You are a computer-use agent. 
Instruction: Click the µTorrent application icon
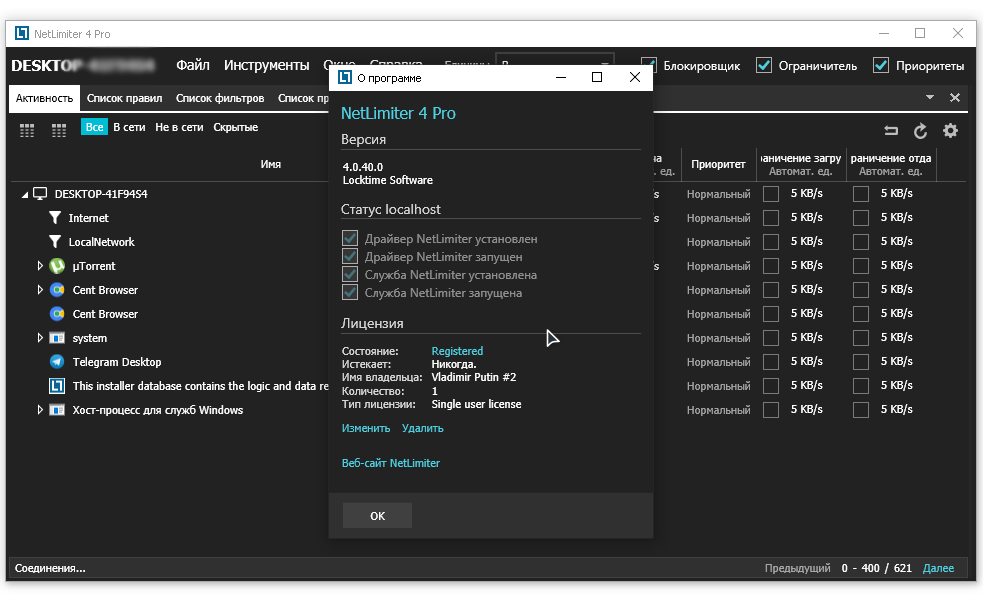point(57,266)
